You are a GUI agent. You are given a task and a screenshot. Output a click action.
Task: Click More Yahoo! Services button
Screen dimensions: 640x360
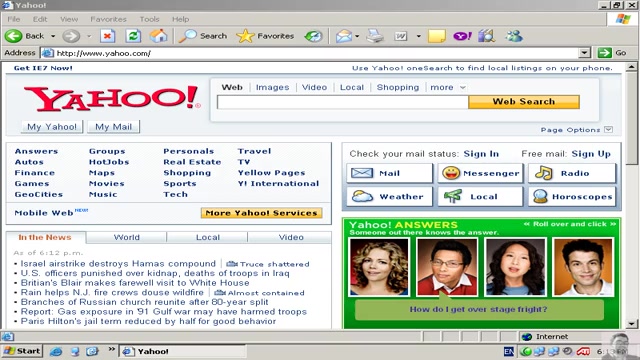[261, 213]
